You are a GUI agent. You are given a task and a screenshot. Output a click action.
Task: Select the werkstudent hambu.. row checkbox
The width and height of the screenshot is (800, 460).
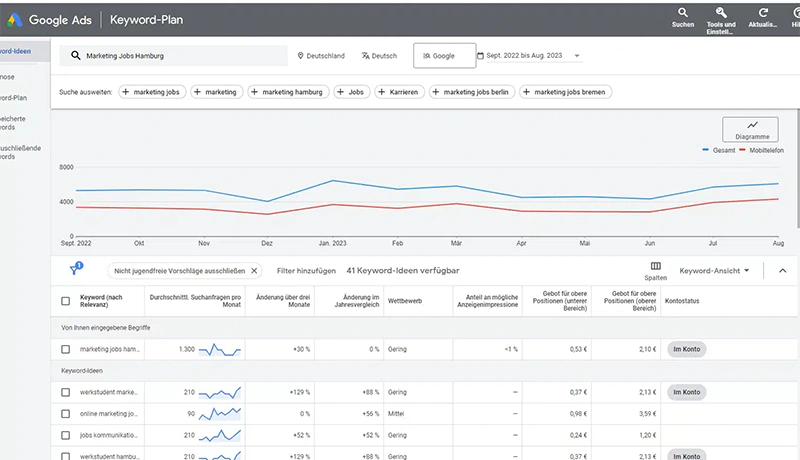tap(65, 456)
